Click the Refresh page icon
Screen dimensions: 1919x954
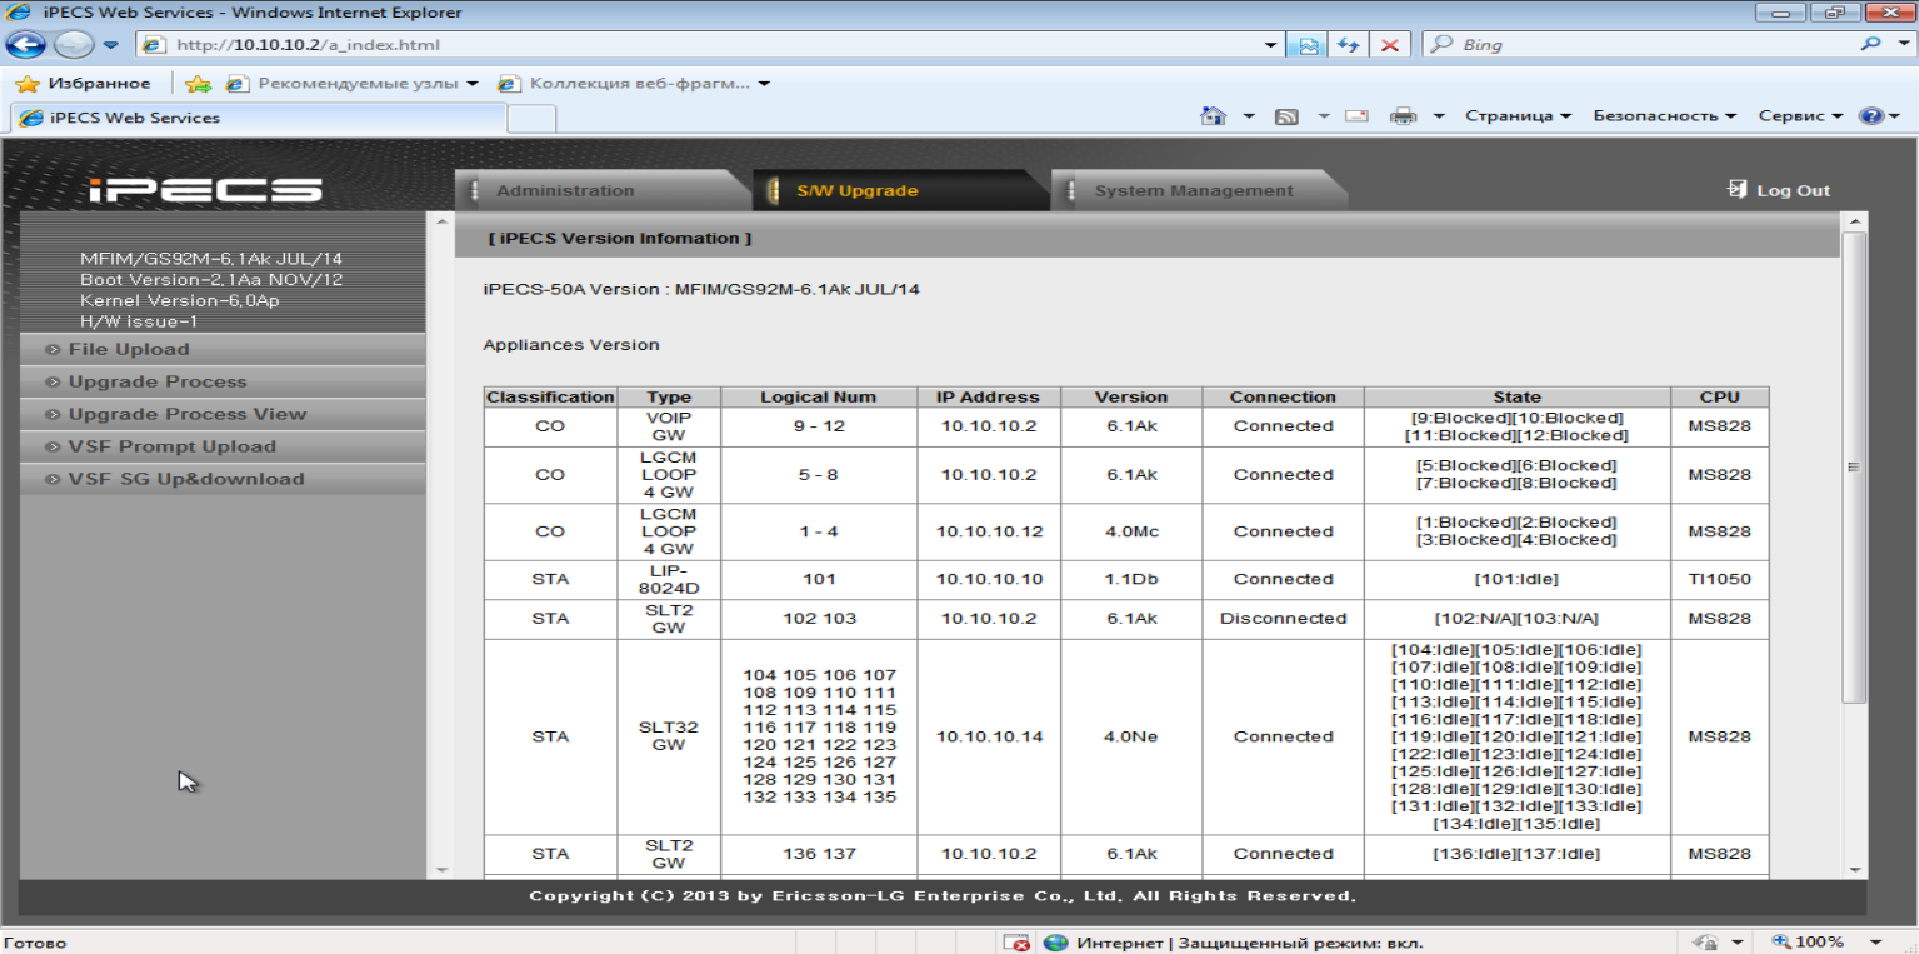(1348, 45)
